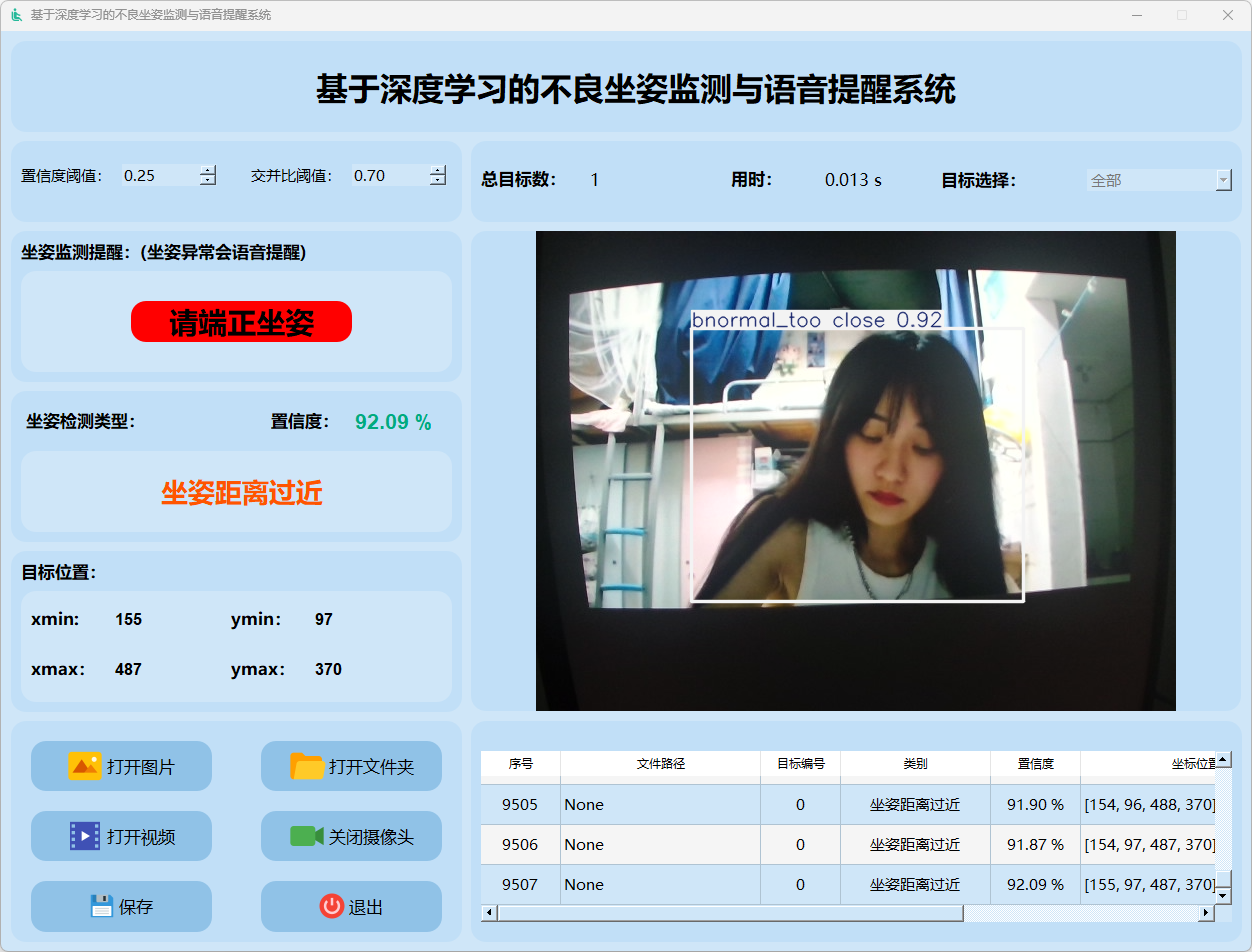The image size is (1252, 952).
Task: Click the app icon in title bar
Action: [16, 15]
